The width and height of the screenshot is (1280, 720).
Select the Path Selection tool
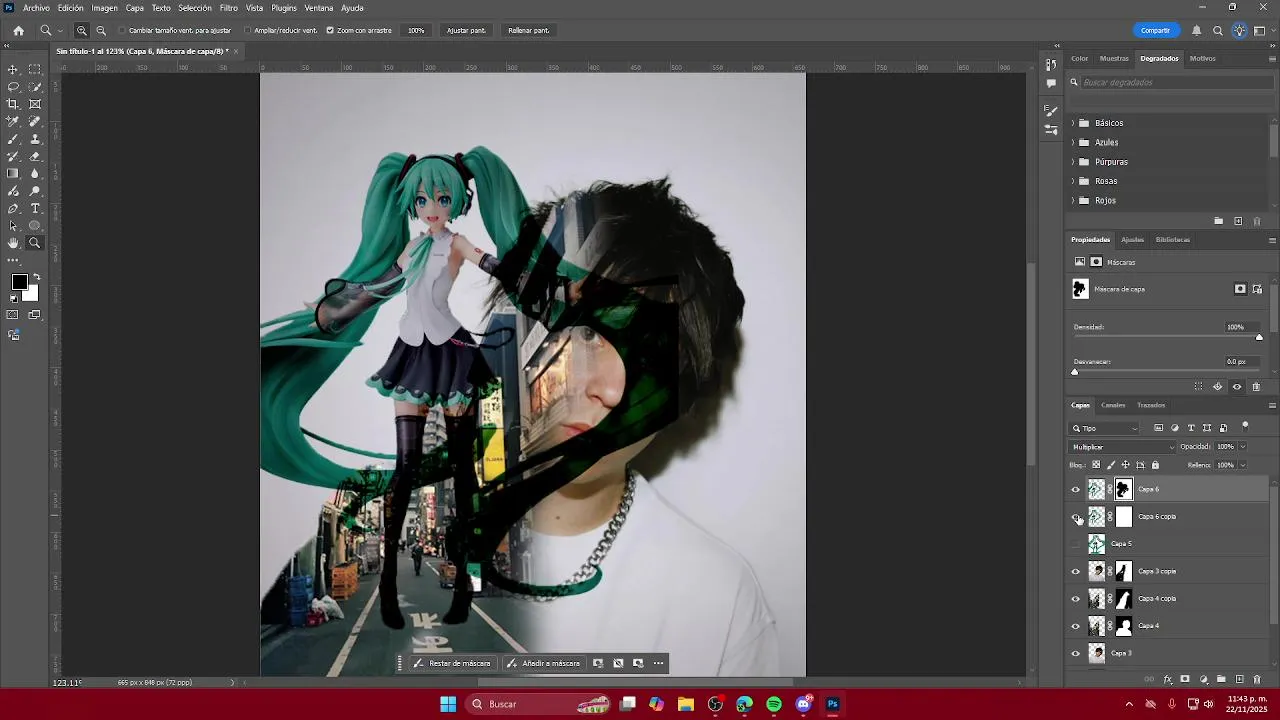click(13, 225)
